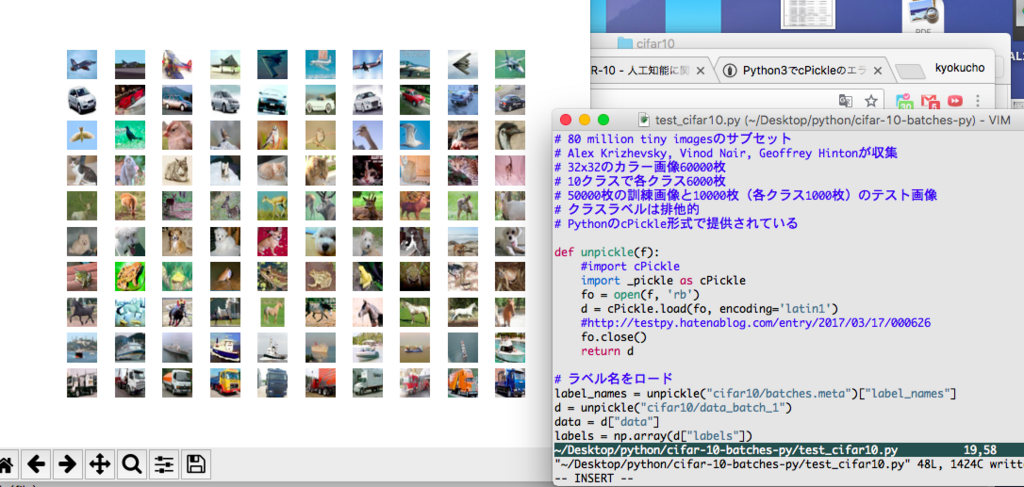Click the yellow bird flying in blue sky
This screenshot has width=1024, height=487.
[x=82, y=135]
